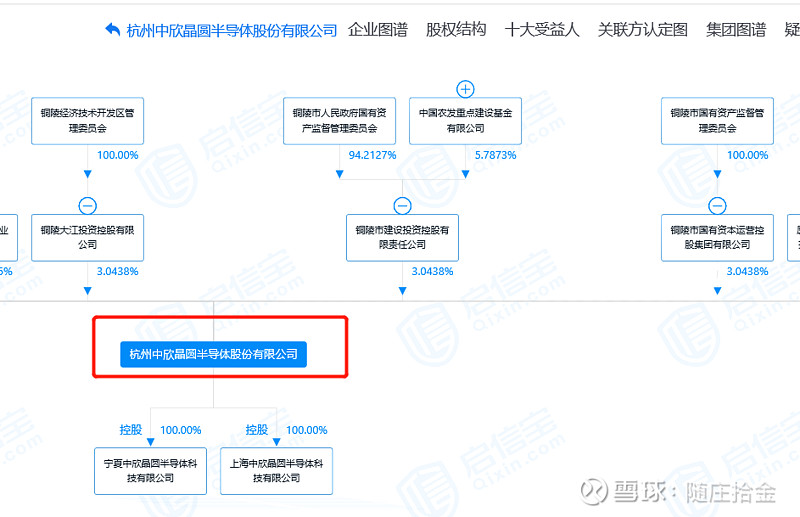Click 100.00% above 上海中欣晶圆 node
Screen dimensions: 800x517
[x=307, y=430]
